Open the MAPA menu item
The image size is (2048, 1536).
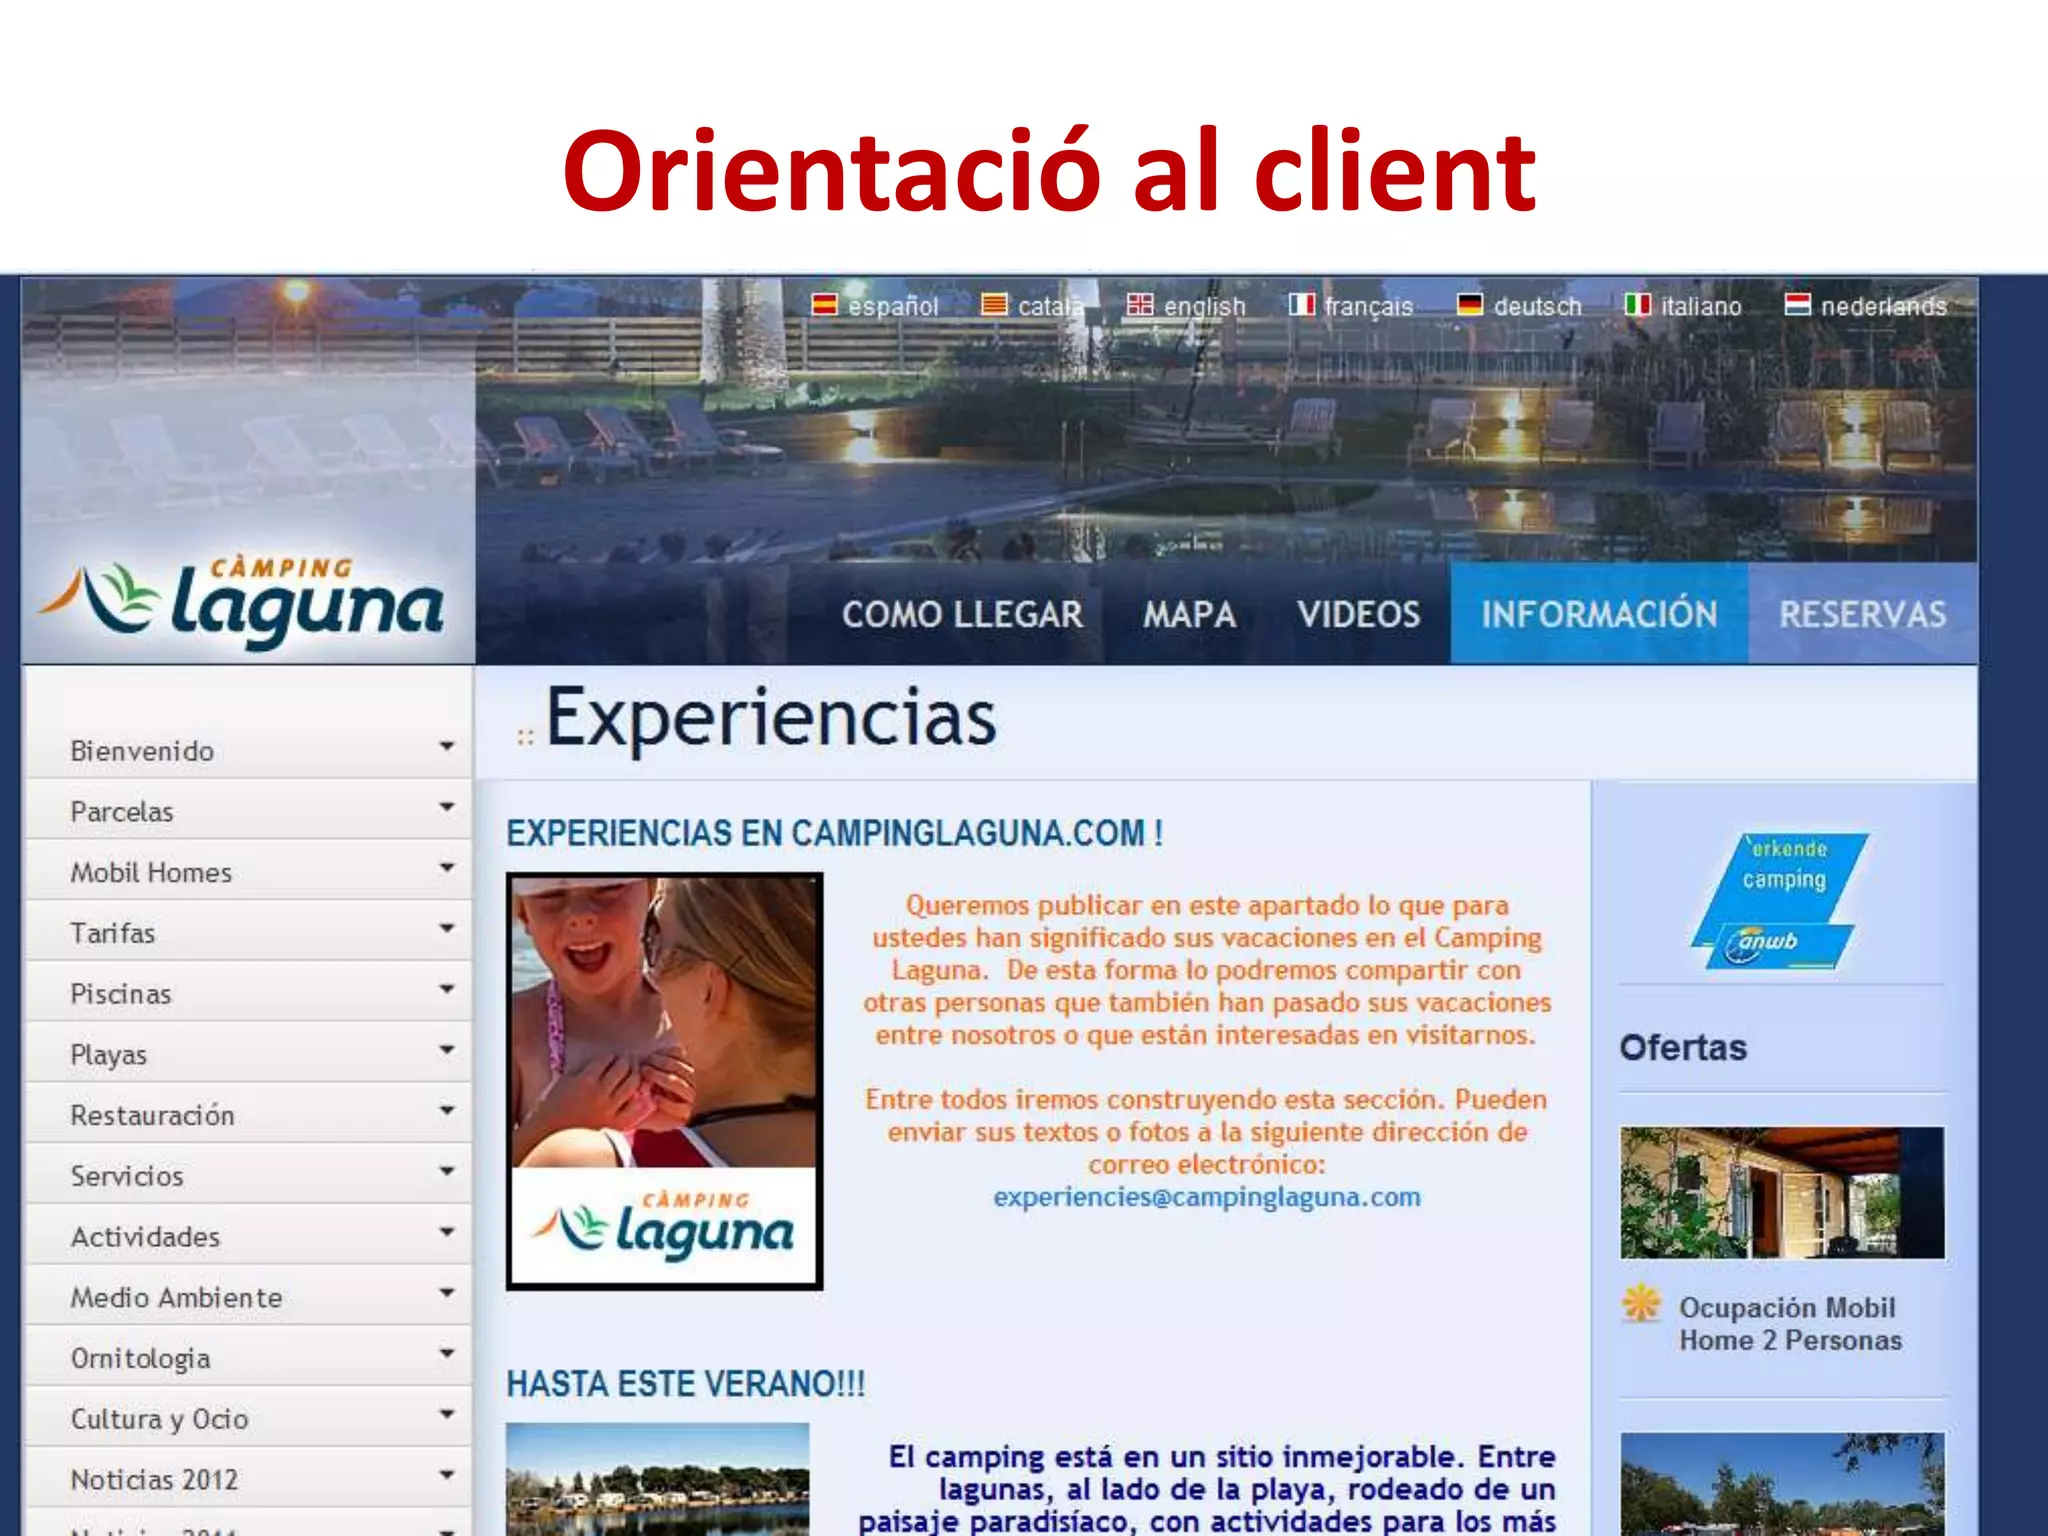(1189, 614)
